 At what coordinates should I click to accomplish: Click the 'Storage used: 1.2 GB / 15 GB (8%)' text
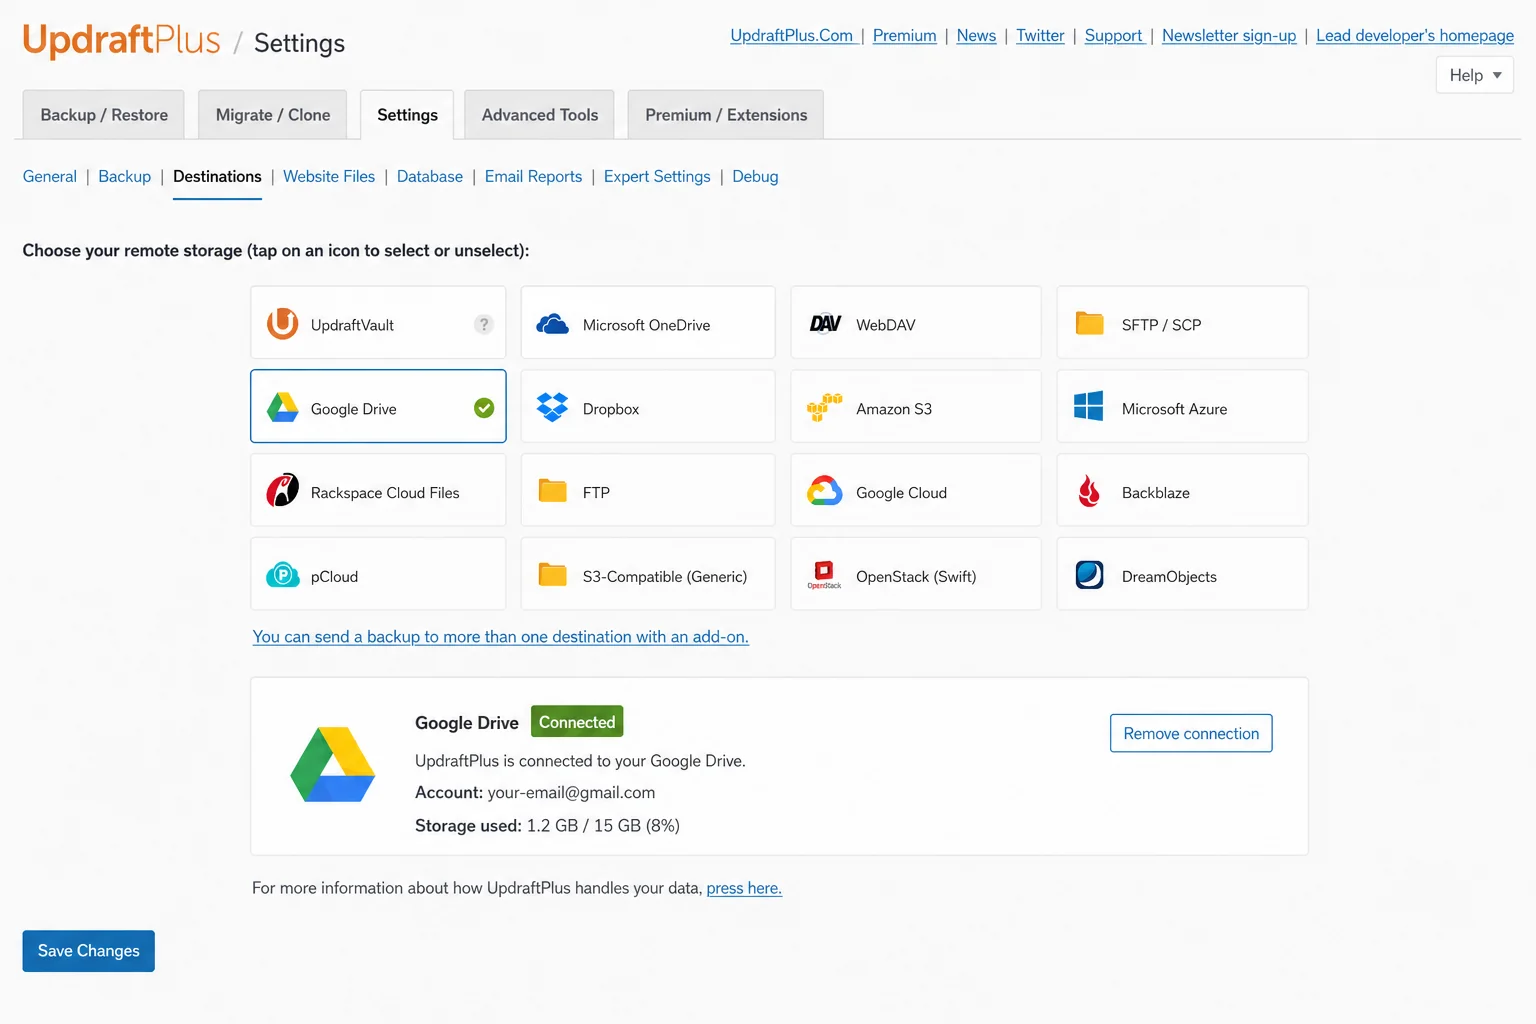pyautogui.click(x=547, y=826)
